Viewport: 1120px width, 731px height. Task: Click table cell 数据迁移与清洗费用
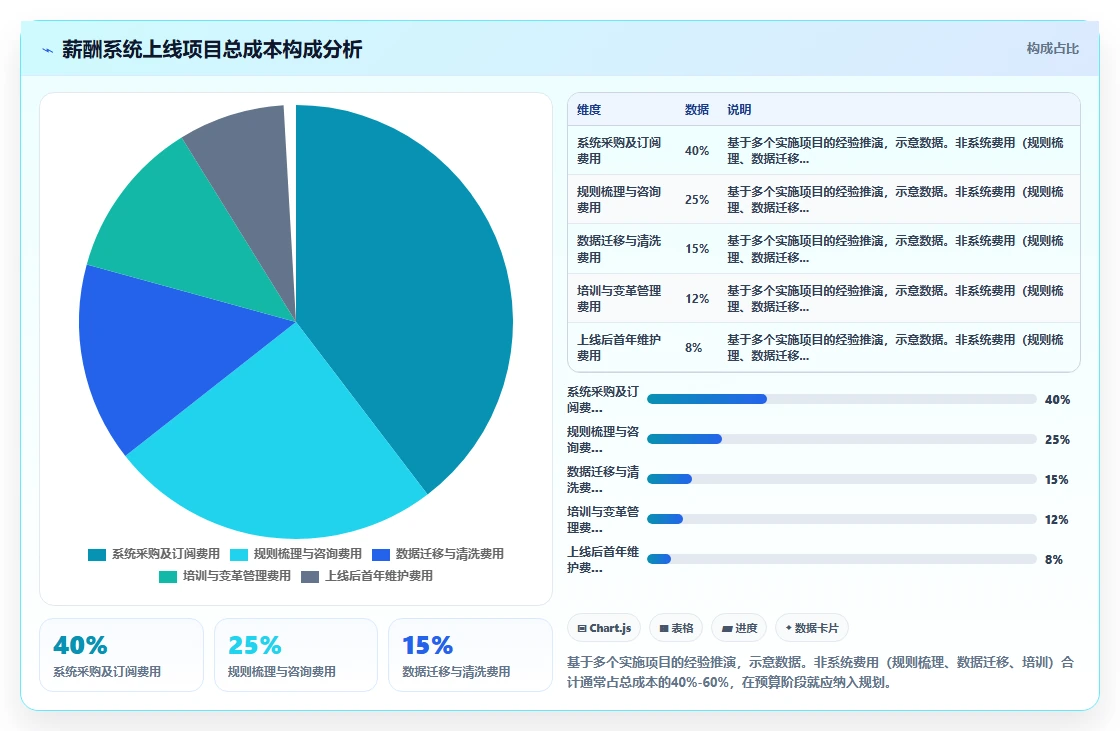point(619,249)
